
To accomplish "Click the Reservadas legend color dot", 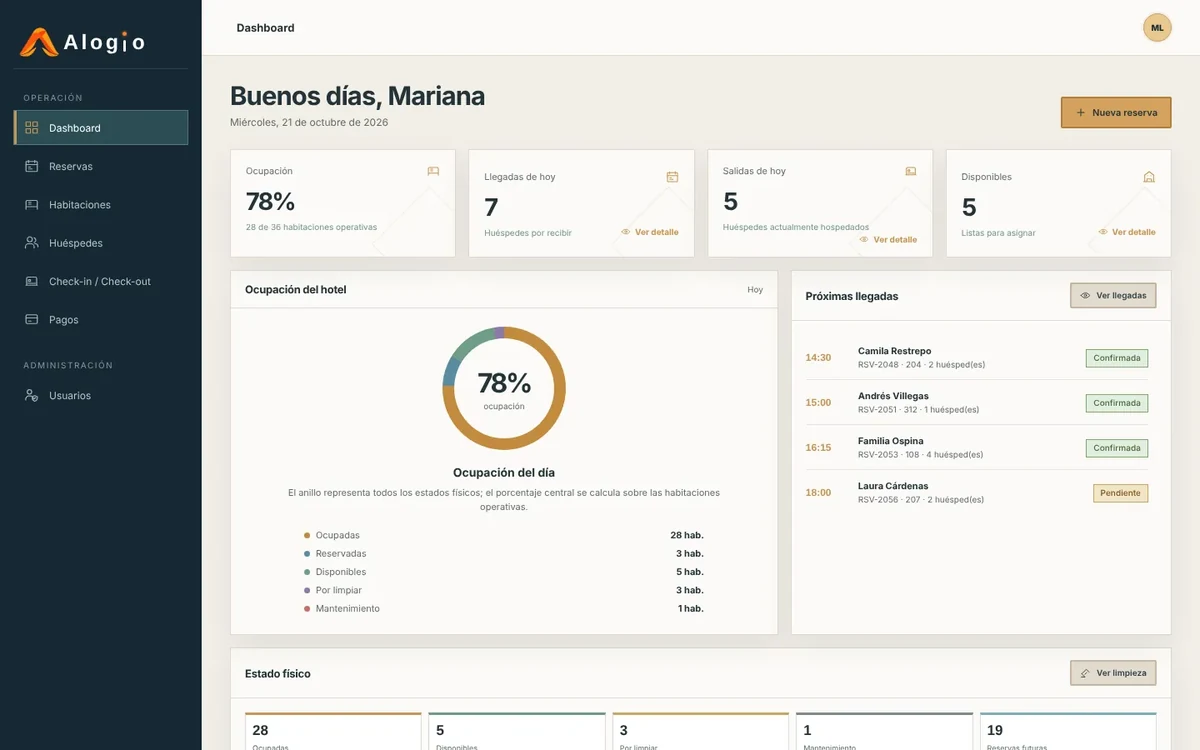I will [x=307, y=554].
